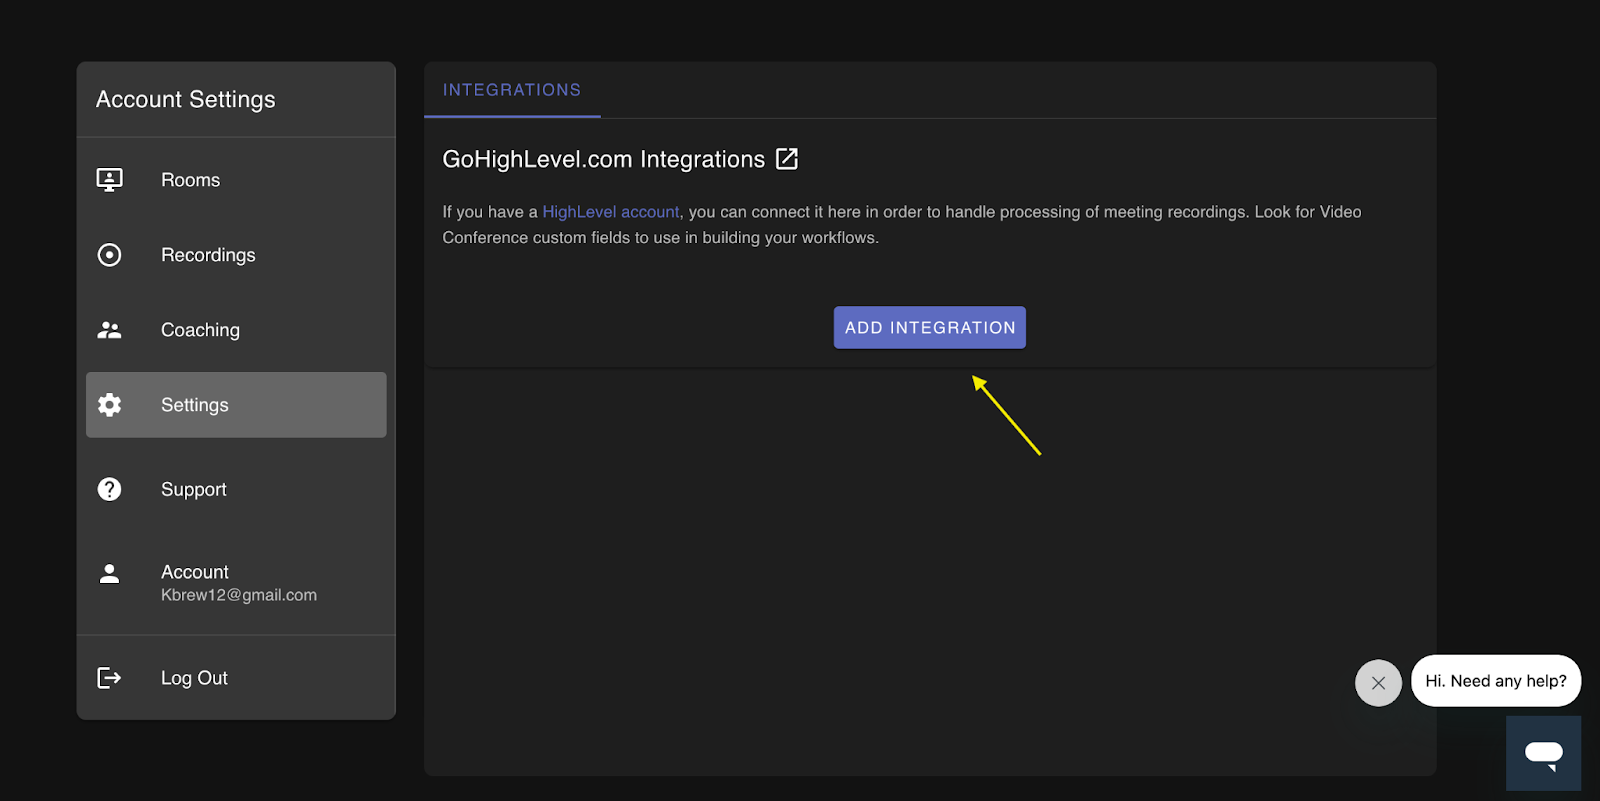Open the external link icon beside GoHighLevel.com Integrations
The height and width of the screenshot is (801, 1600).
[x=787, y=159]
